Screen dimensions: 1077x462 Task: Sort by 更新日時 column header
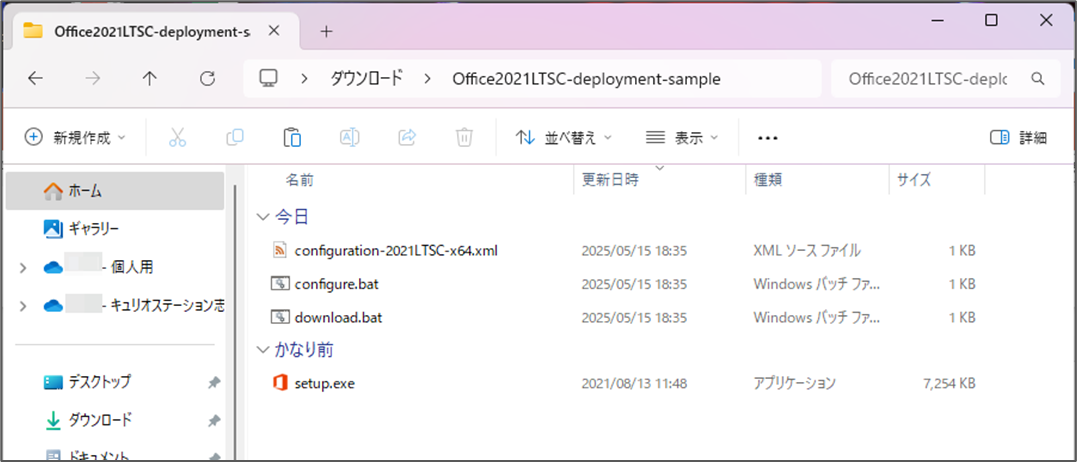[x=611, y=181]
